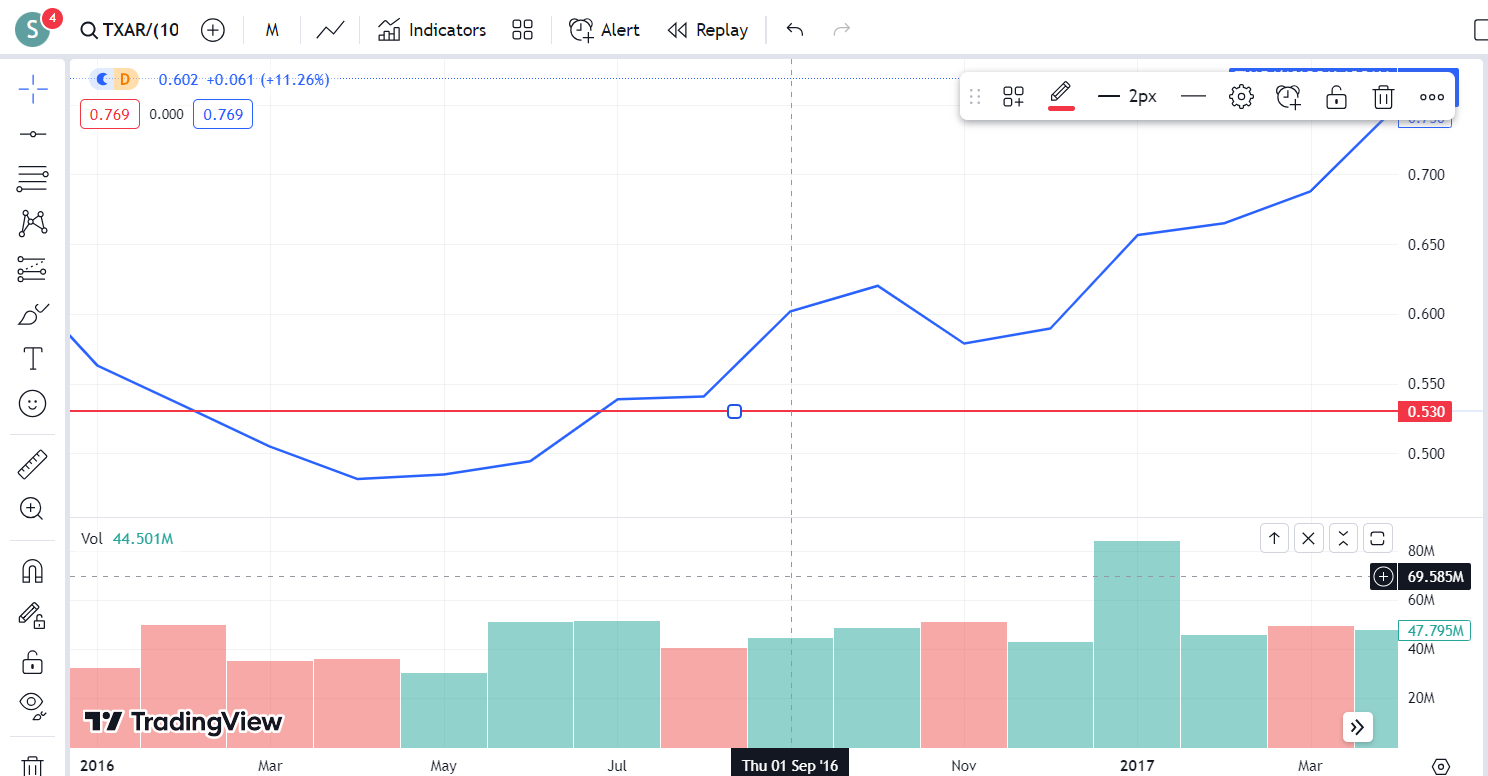This screenshot has width=1488, height=776.
Task: Click the 47.795M volume label
Action: coord(1435,631)
